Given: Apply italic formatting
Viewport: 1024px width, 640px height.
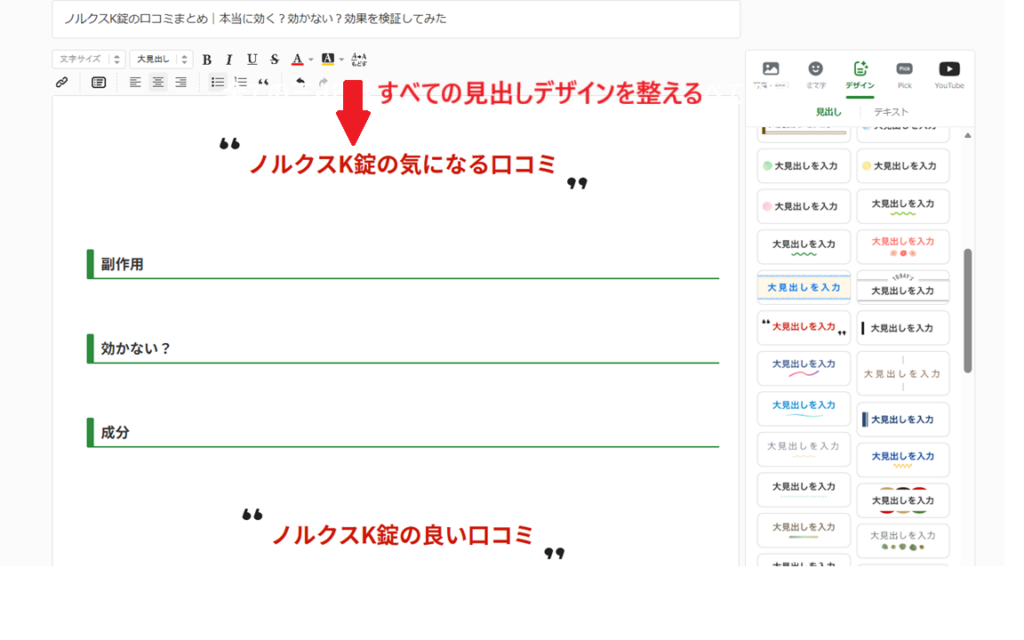Looking at the screenshot, I should click(229, 59).
